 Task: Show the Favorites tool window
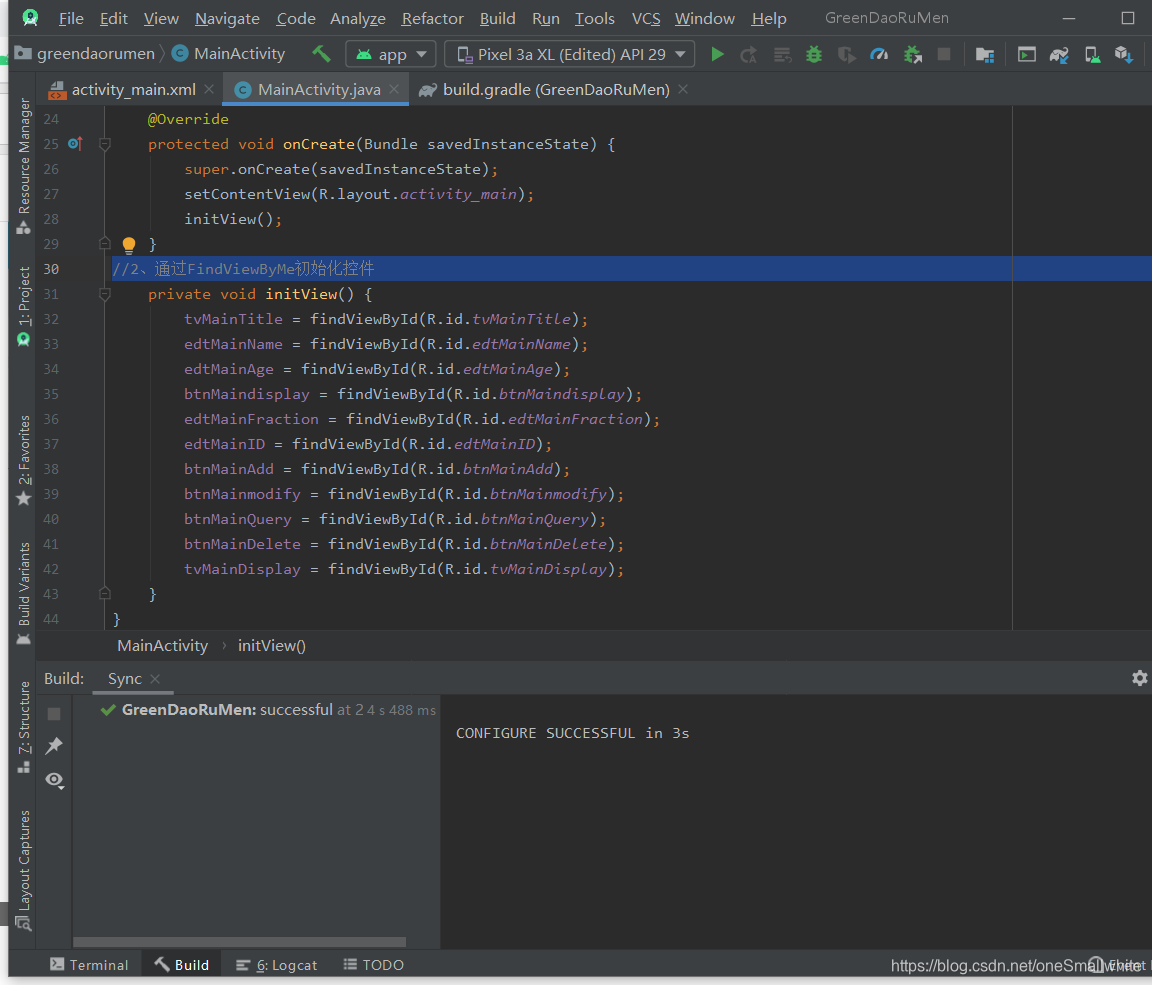(x=24, y=461)
